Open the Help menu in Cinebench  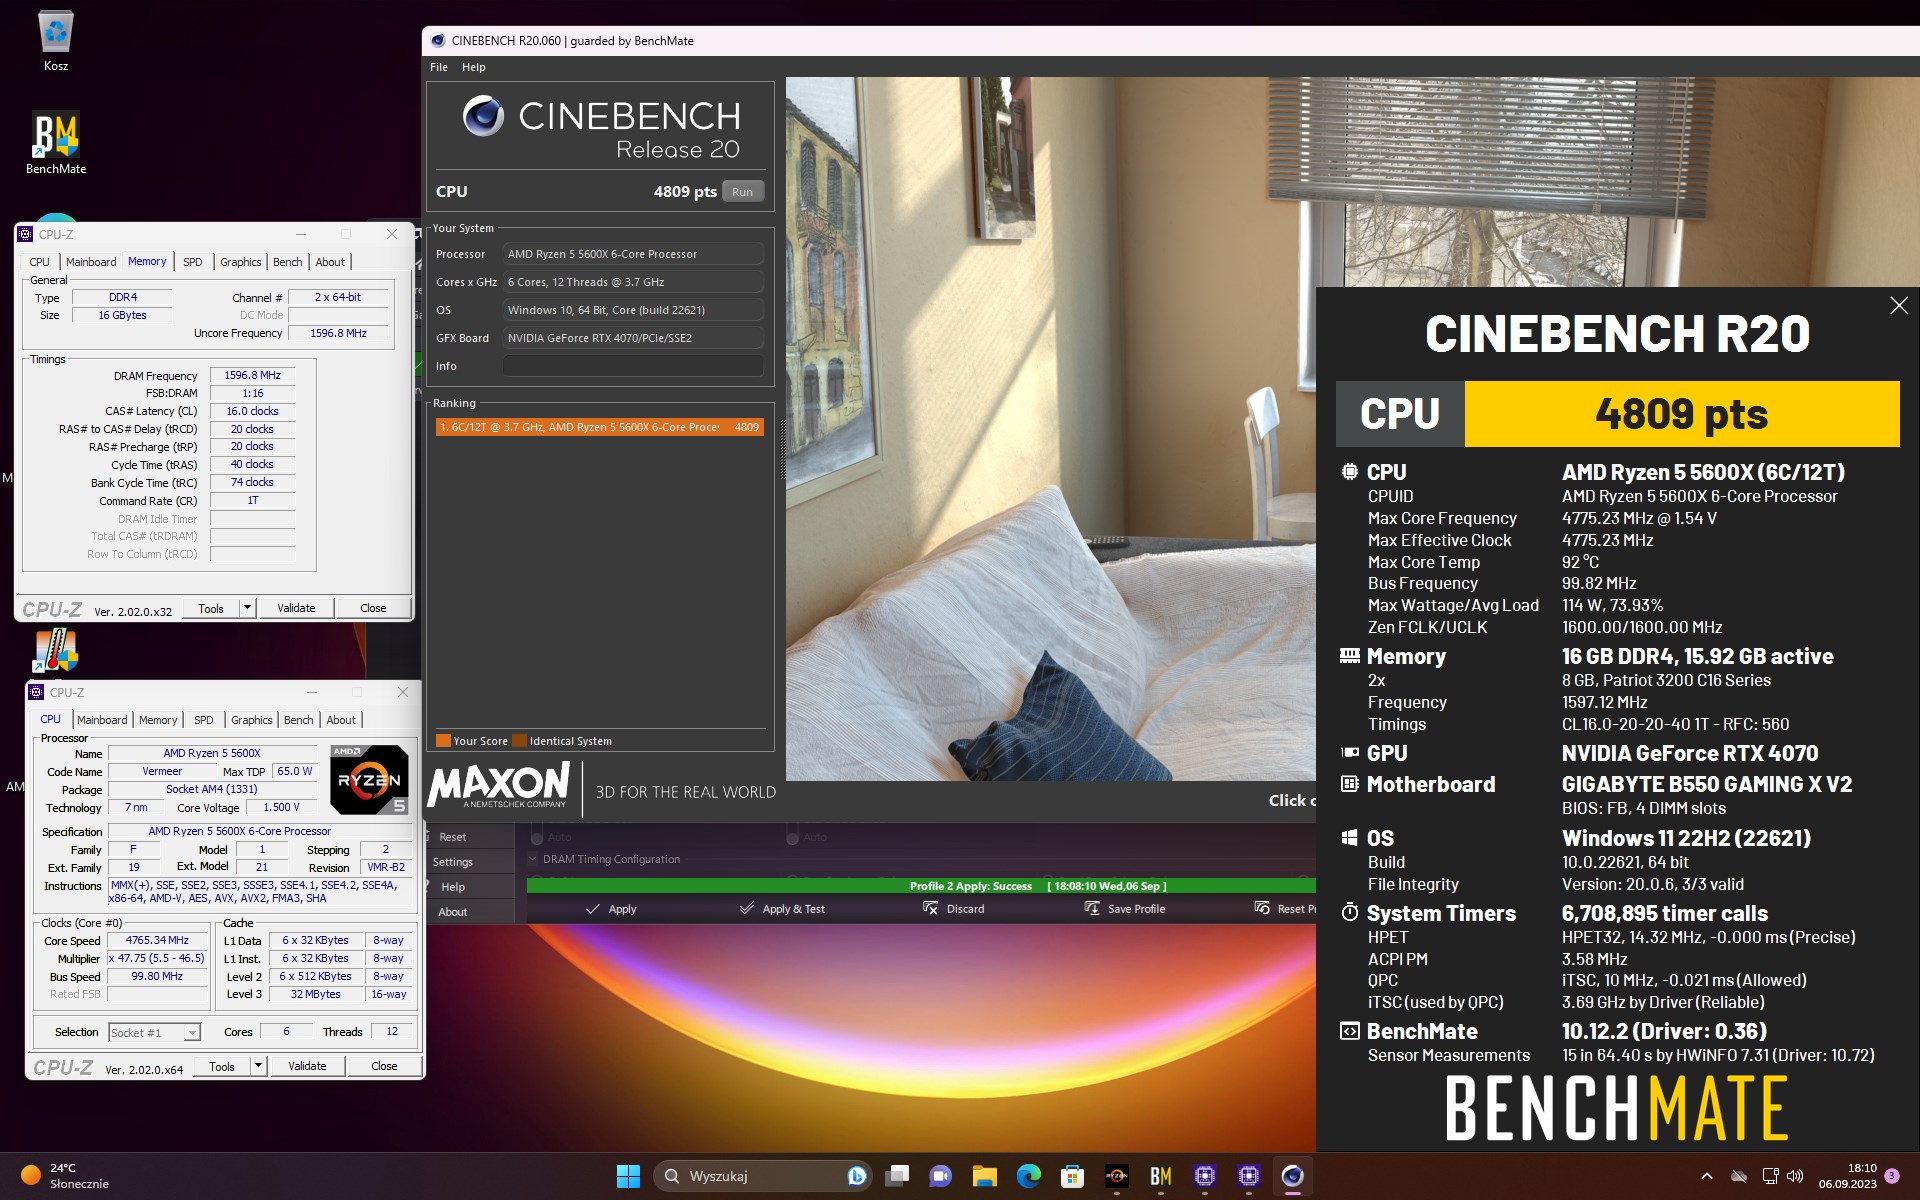click(473, 67)
